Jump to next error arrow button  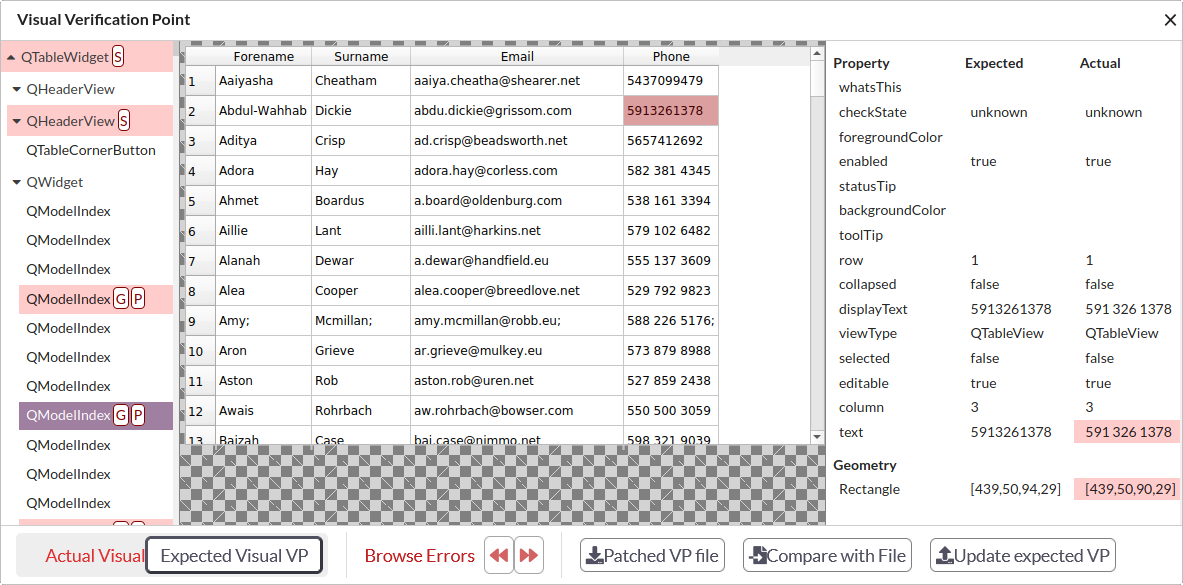(529, 556)
